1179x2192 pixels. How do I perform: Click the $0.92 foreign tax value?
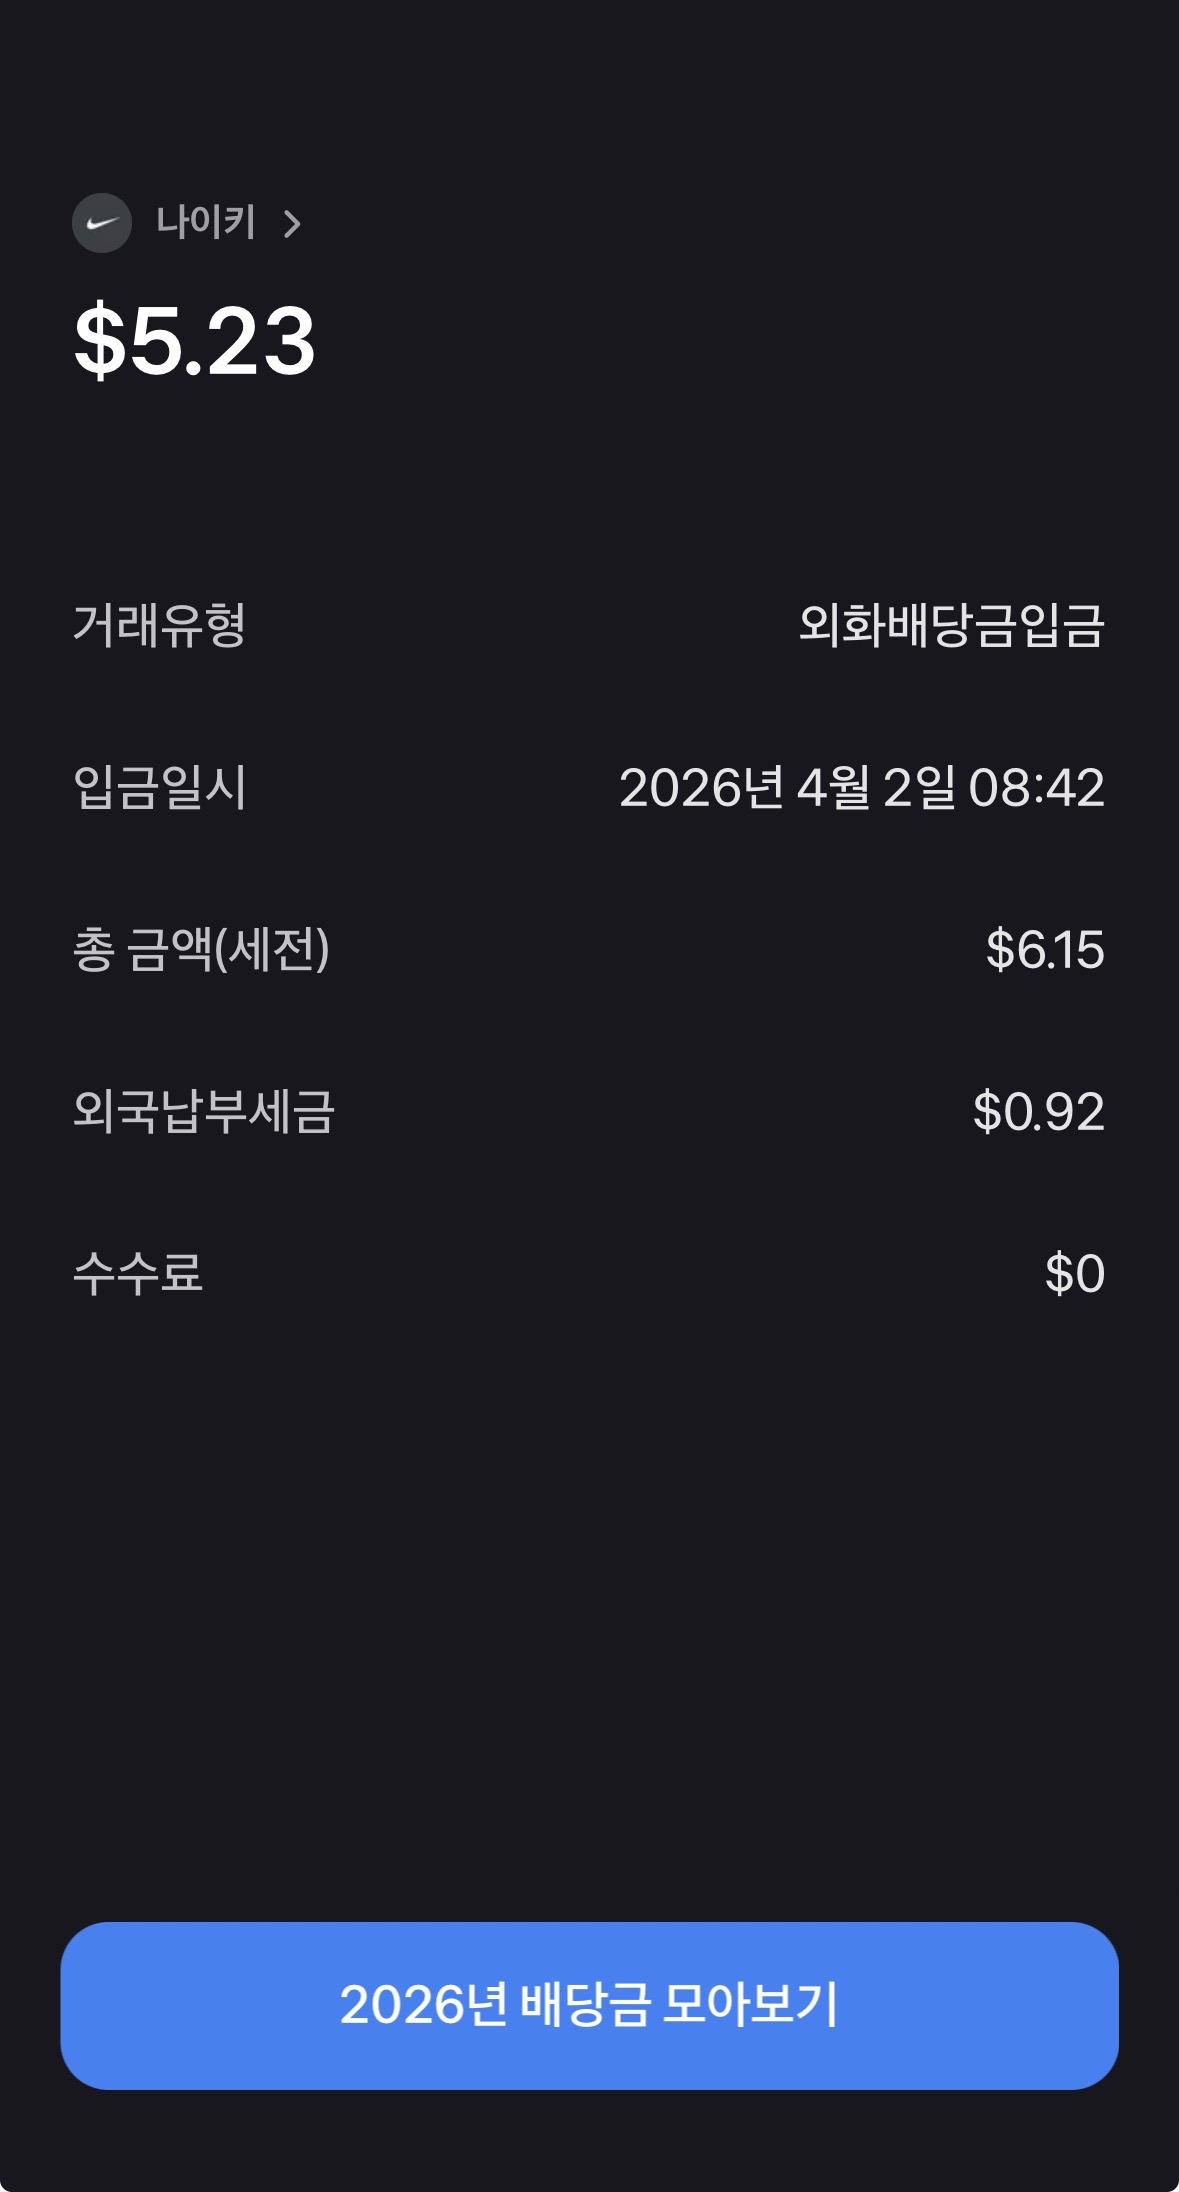coord(1038,1112)
